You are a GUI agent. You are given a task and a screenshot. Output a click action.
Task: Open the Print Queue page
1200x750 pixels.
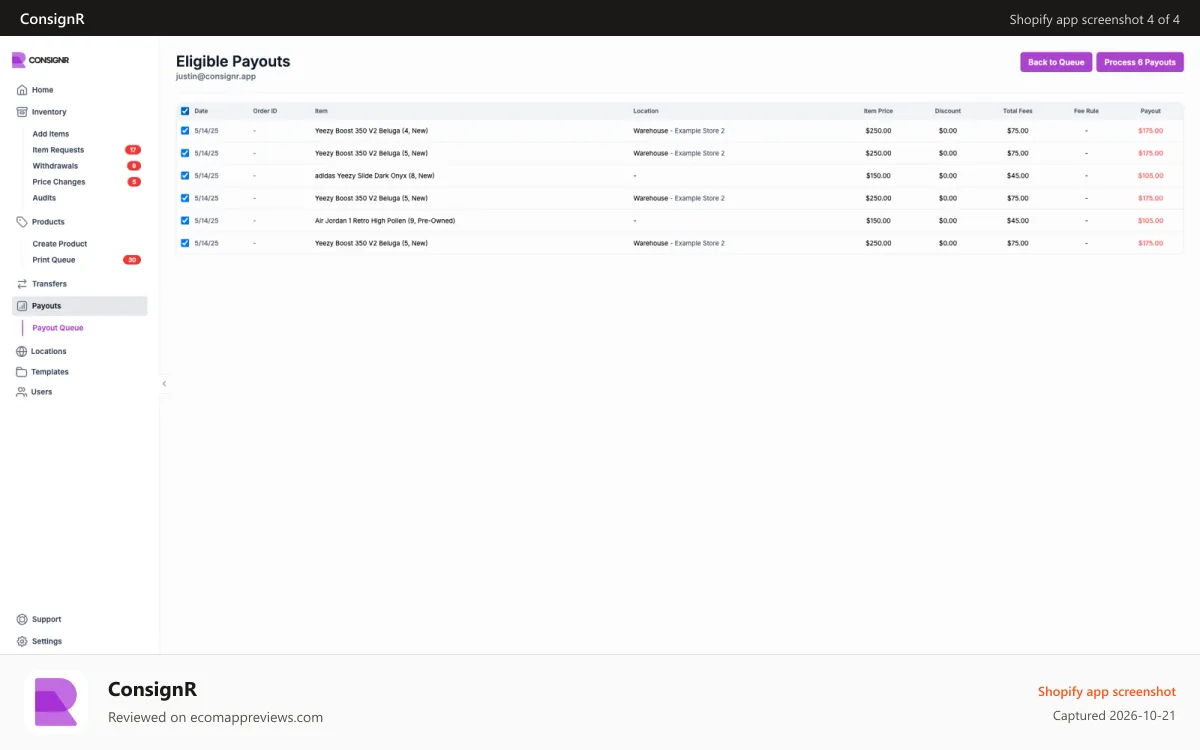pyautogui.click(x=54, y=260)
